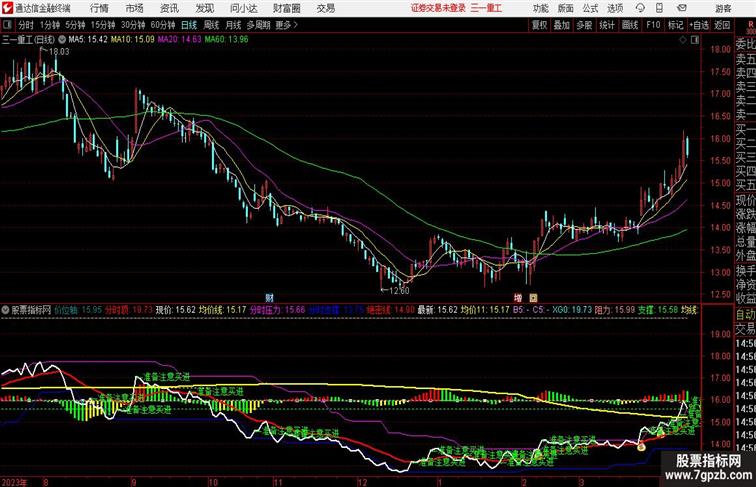
Task: Open the 财富圈 menu
Action: [x=286, y=8]
